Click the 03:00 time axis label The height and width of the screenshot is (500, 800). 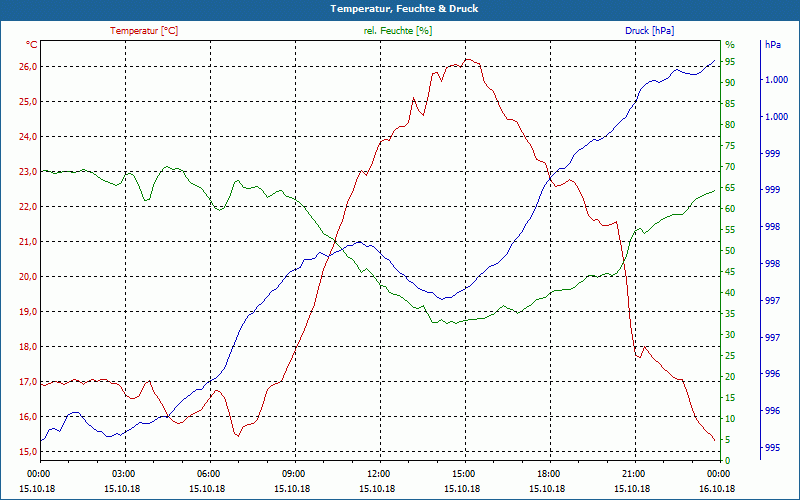coord(123,474)
